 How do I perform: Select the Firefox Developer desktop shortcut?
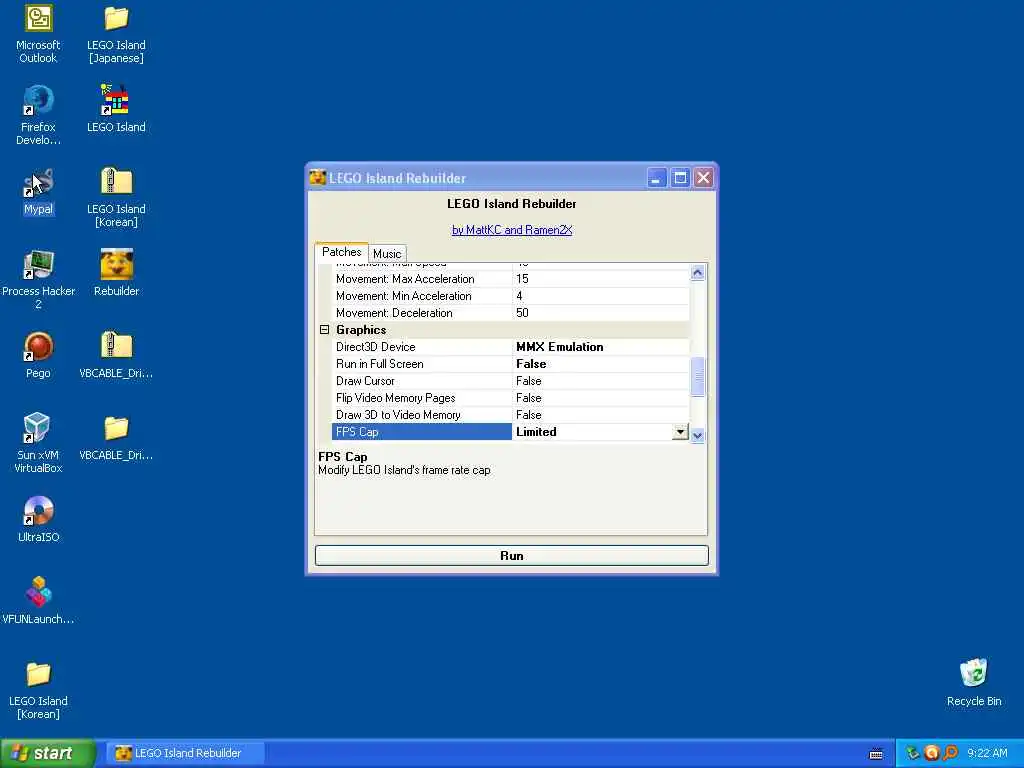[x=38, y=101]
